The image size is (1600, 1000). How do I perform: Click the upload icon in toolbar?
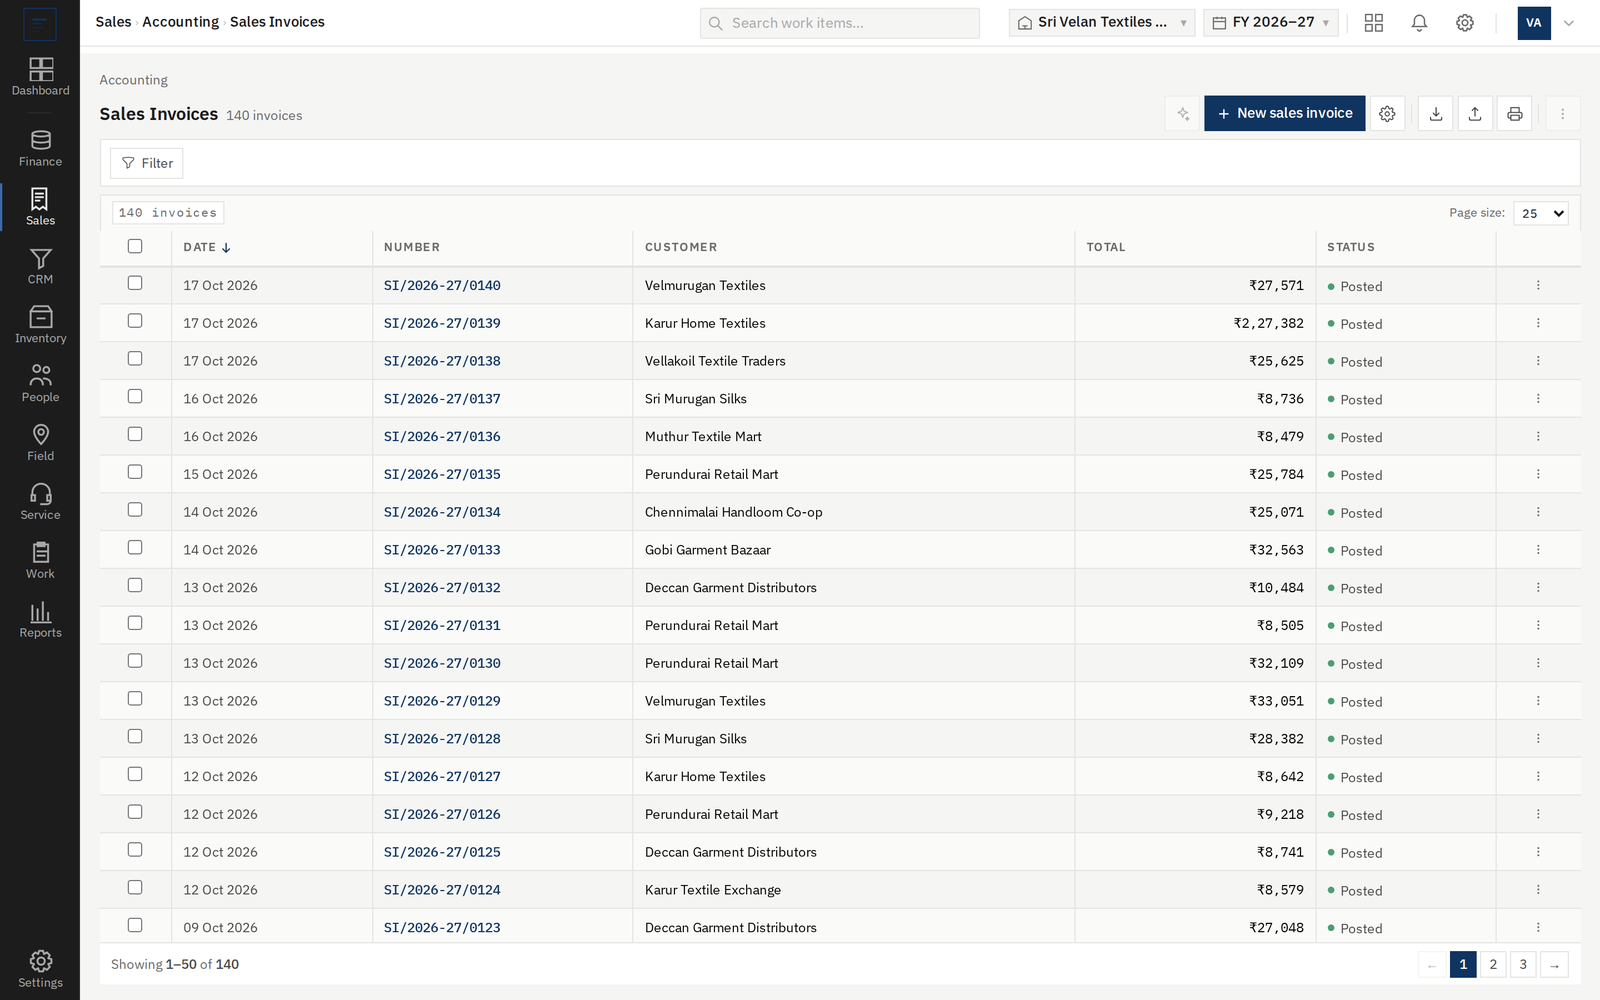[1475, 114]
